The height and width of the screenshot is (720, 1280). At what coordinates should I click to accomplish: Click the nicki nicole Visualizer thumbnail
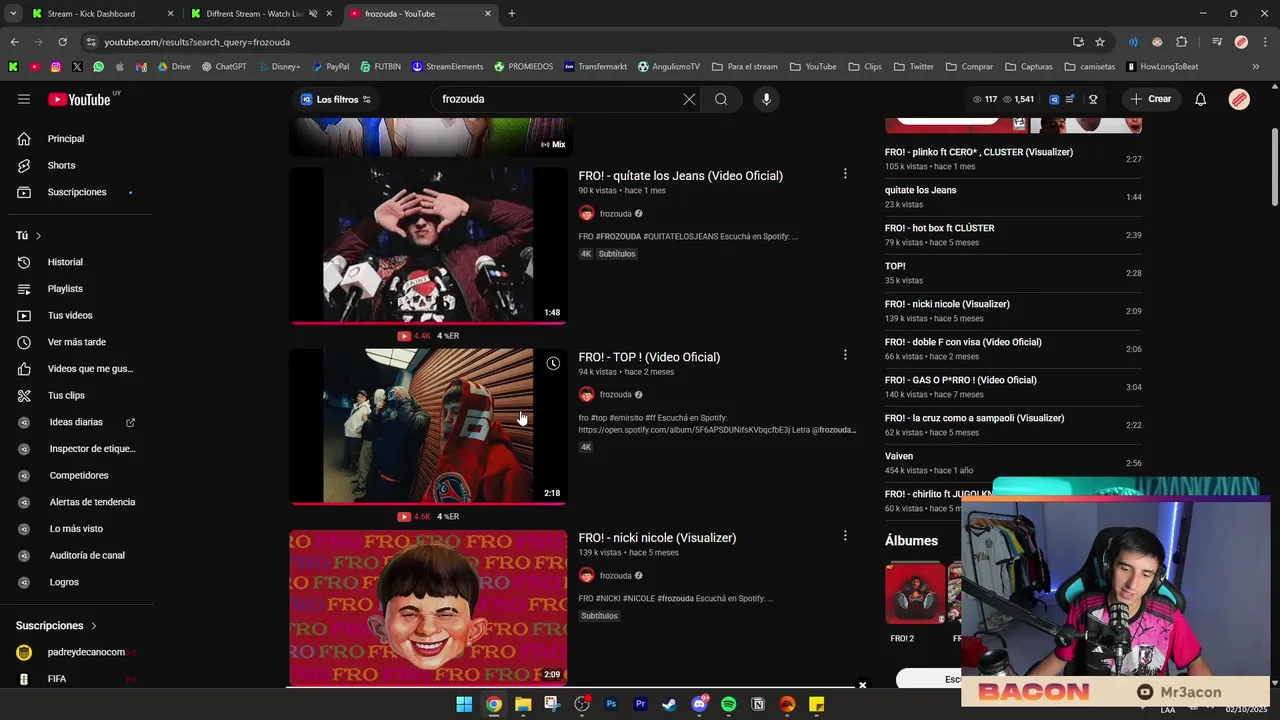coord(428,607)
